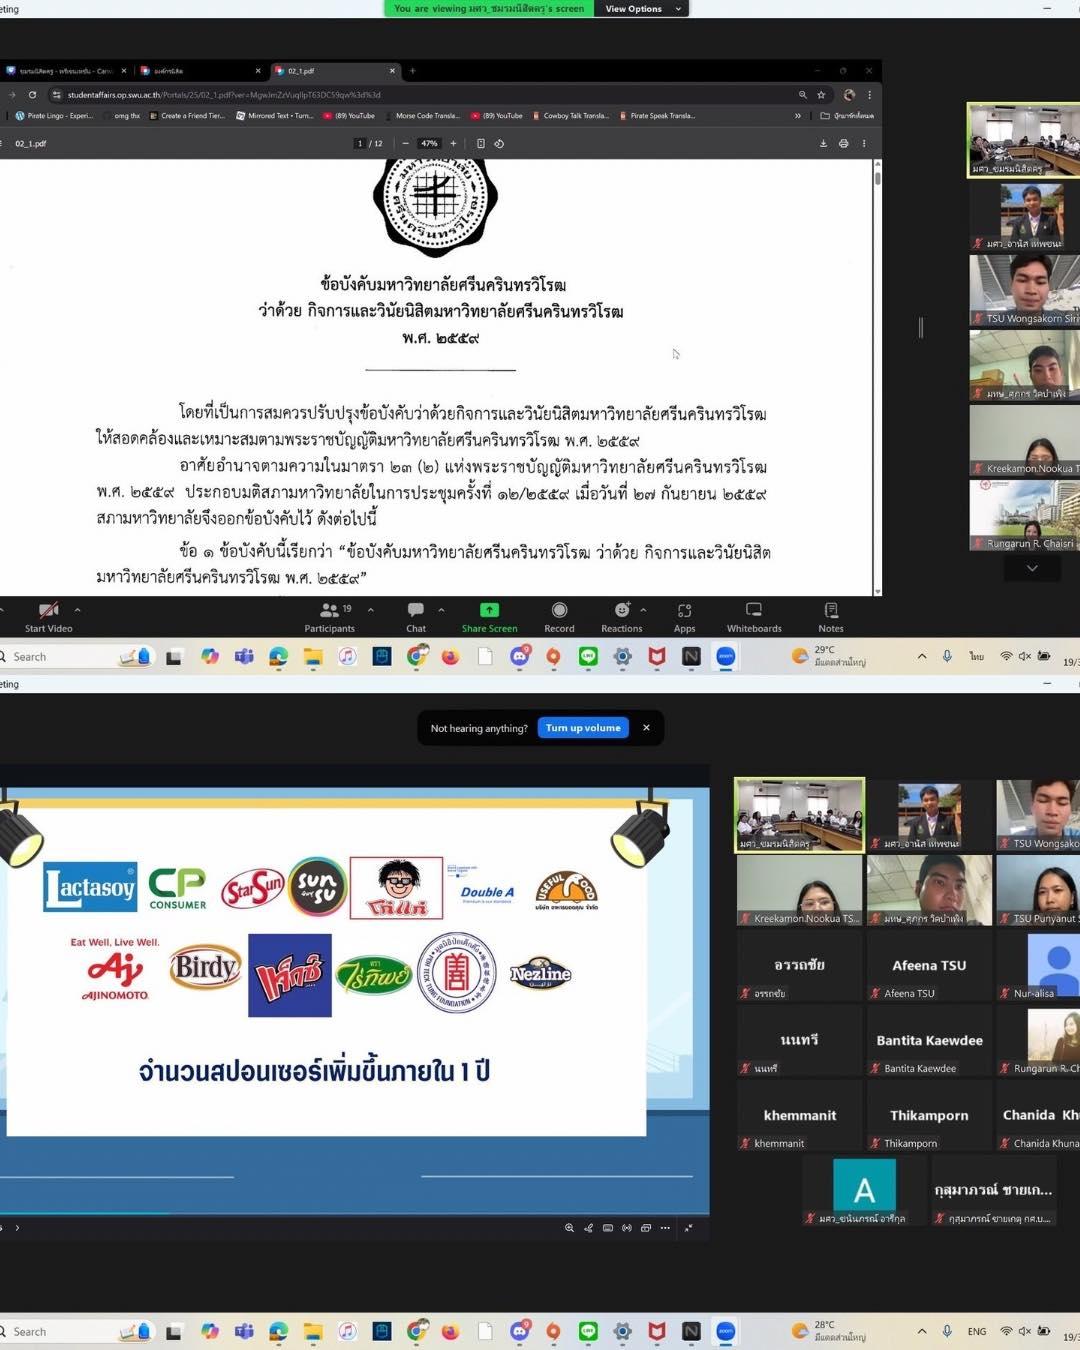Zoom out the PDF with the minus button
Screen dimensions: 1080x1350
pos(405,144)
